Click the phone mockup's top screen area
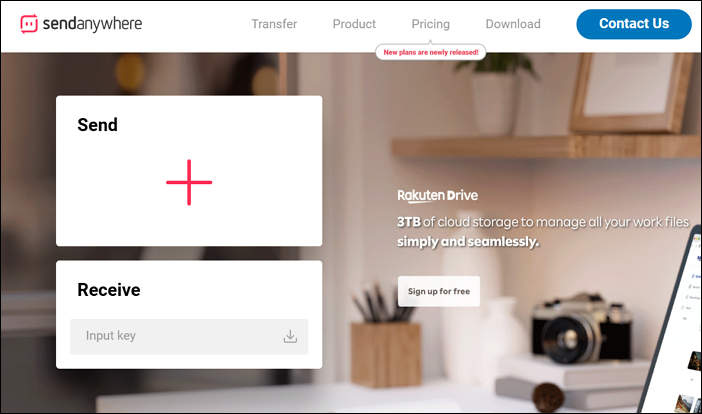This screenshot has height=414, width=702. coord(697,251)
